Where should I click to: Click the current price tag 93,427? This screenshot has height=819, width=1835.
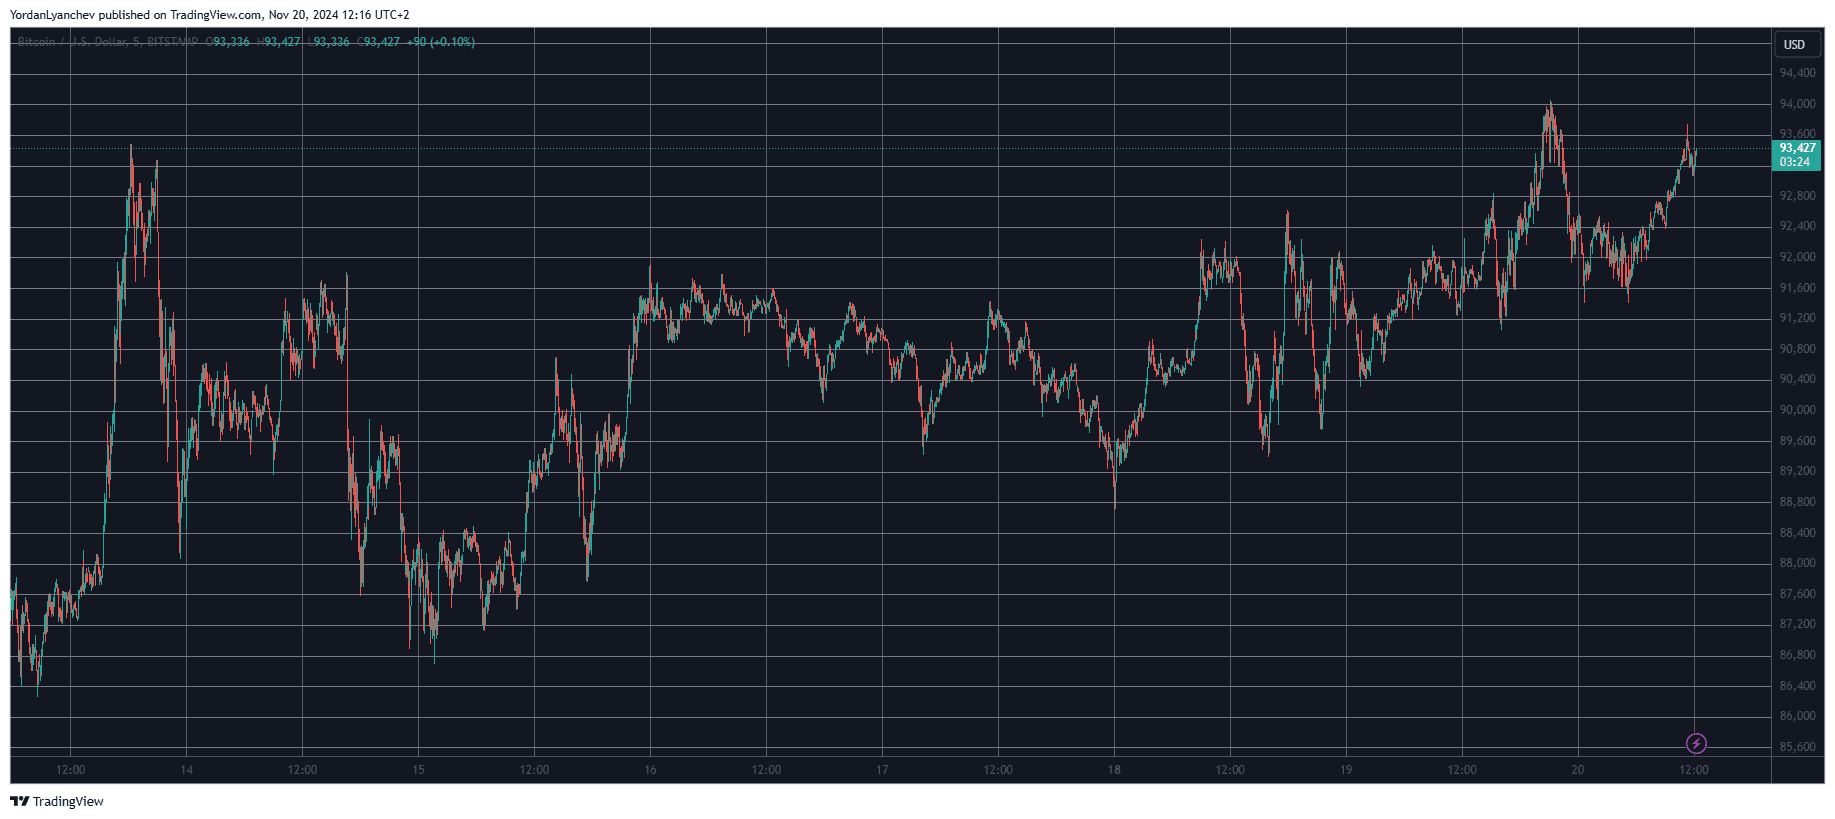point(1797,148)
